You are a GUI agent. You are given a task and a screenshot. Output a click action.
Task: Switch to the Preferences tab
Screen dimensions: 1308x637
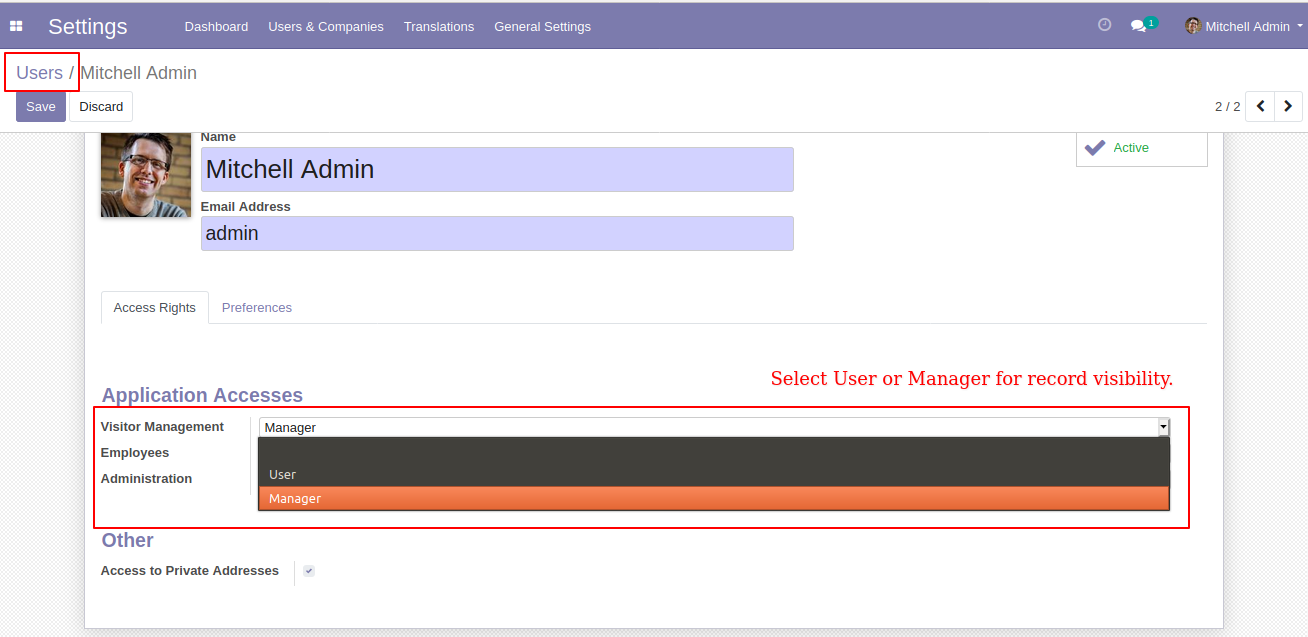pyautogui.click(x=257, y=308)
